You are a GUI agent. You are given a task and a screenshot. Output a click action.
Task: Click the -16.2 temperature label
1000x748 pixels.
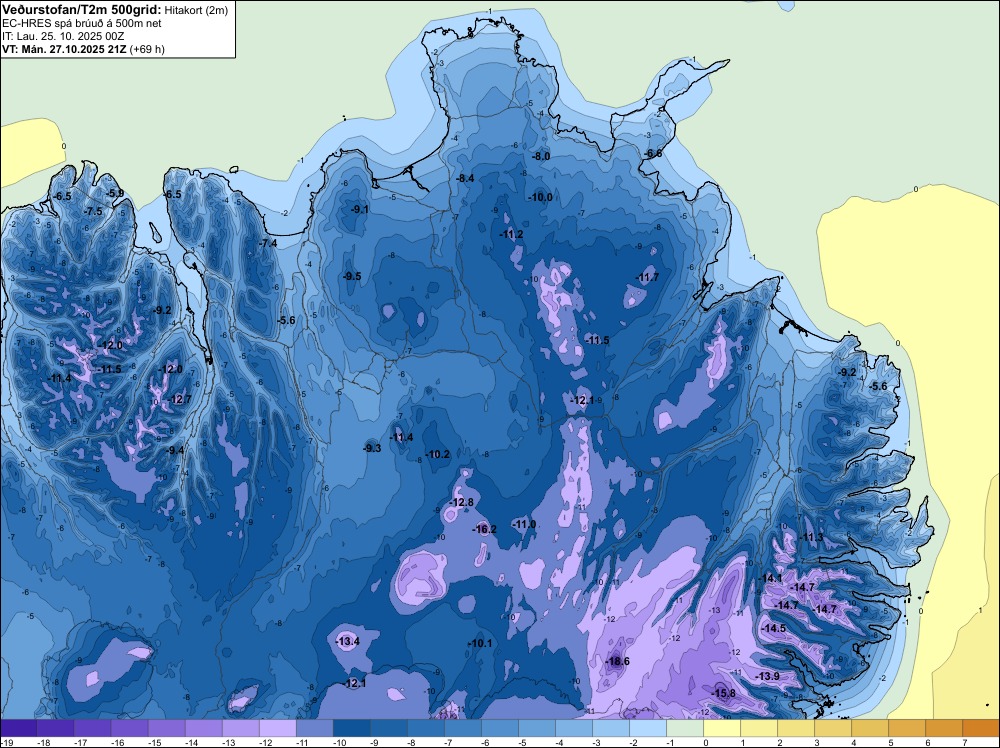pyautogui.click(x=484, y=529)
